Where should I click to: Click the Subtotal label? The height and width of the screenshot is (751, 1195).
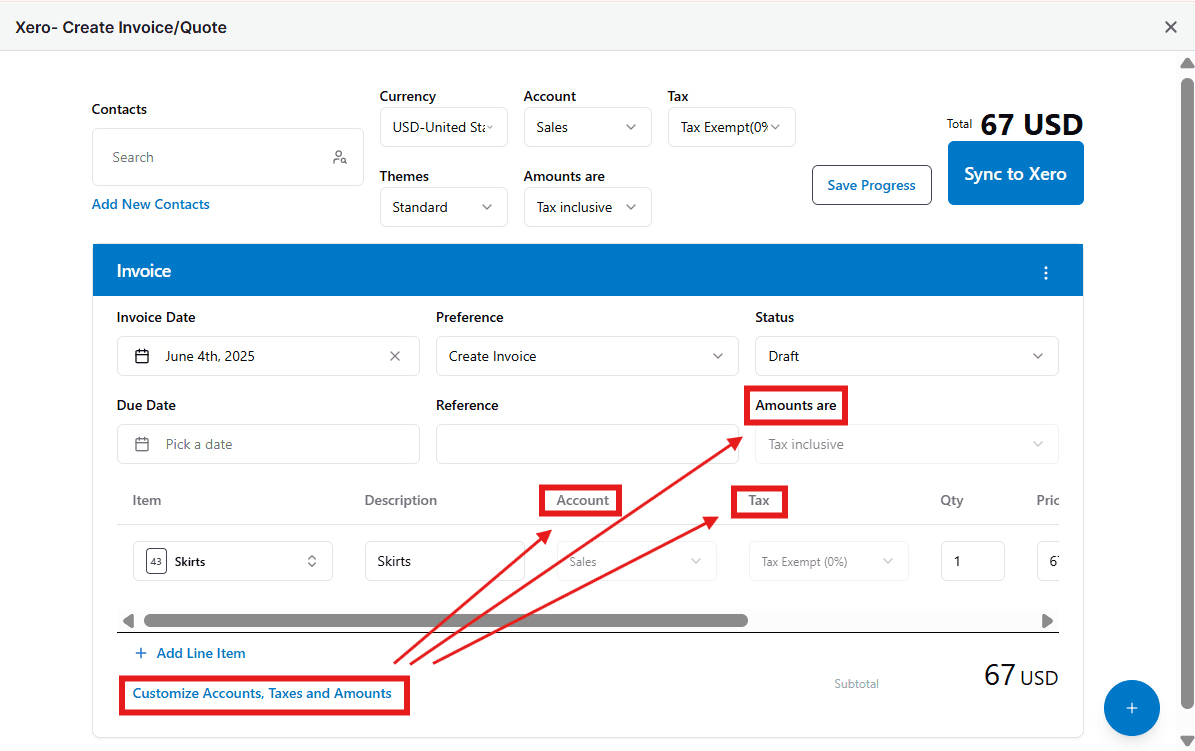click(856, 684)
